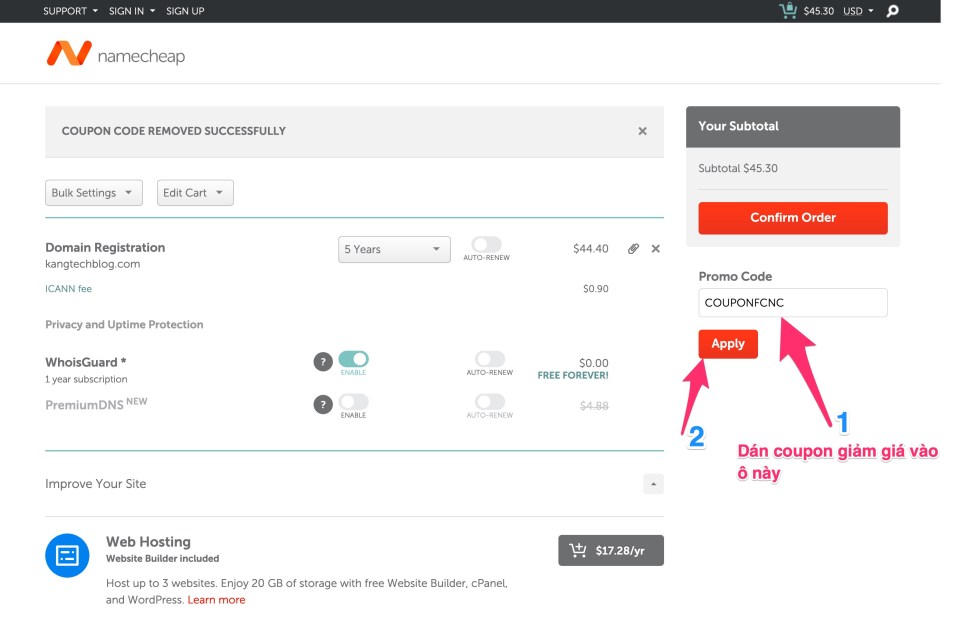Open the 5 Years duration dropdown
This screenshot has width=960, height=618.
click(x=394, y=249)
